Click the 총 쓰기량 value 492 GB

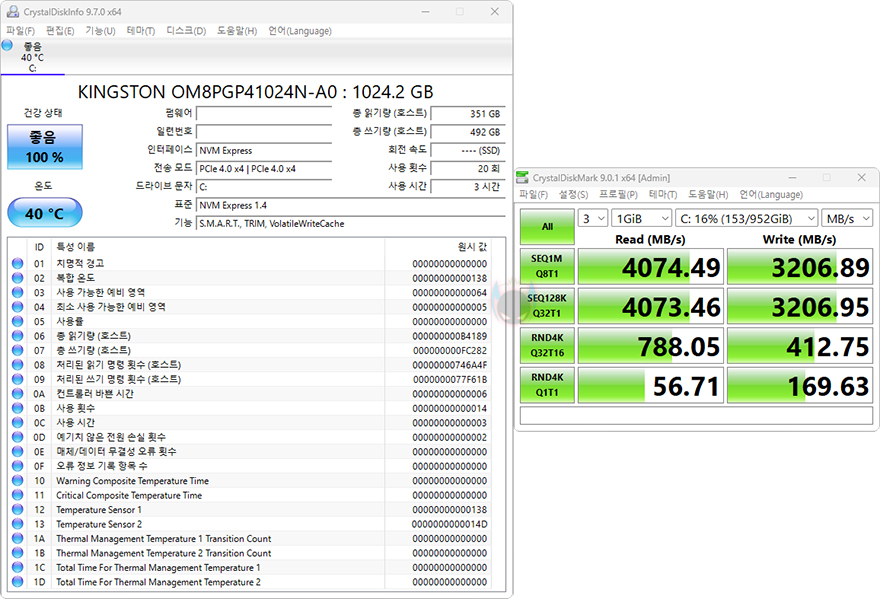[468, 132]
